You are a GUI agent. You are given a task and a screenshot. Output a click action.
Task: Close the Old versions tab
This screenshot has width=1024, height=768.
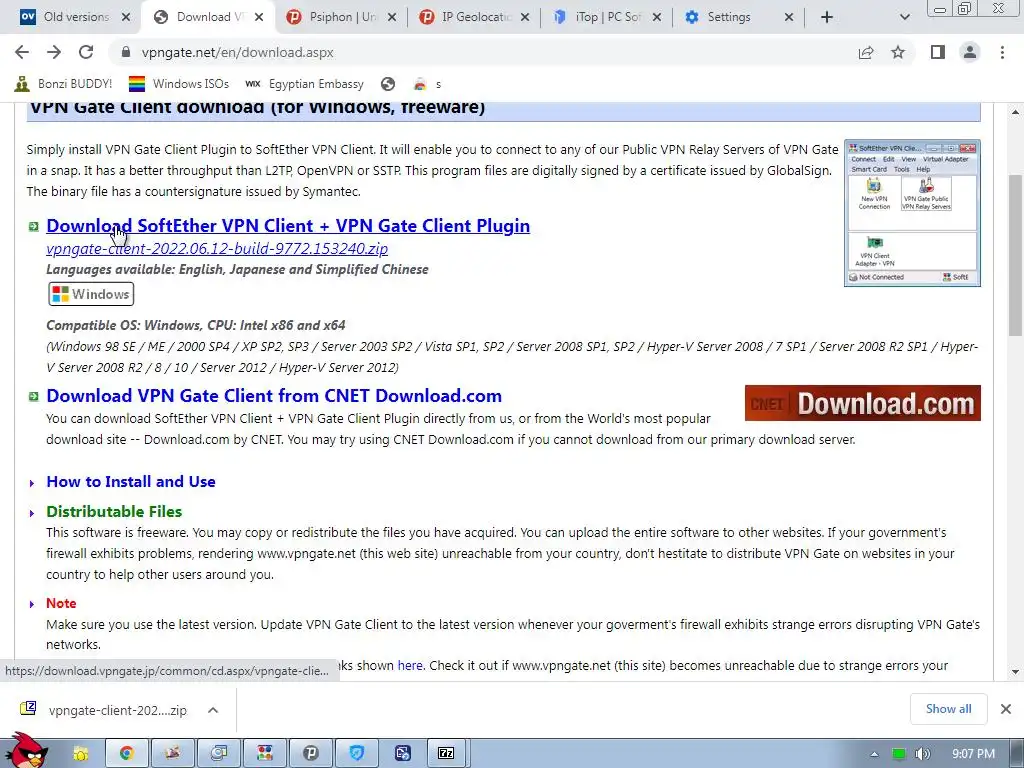click(x=126, y=17)
